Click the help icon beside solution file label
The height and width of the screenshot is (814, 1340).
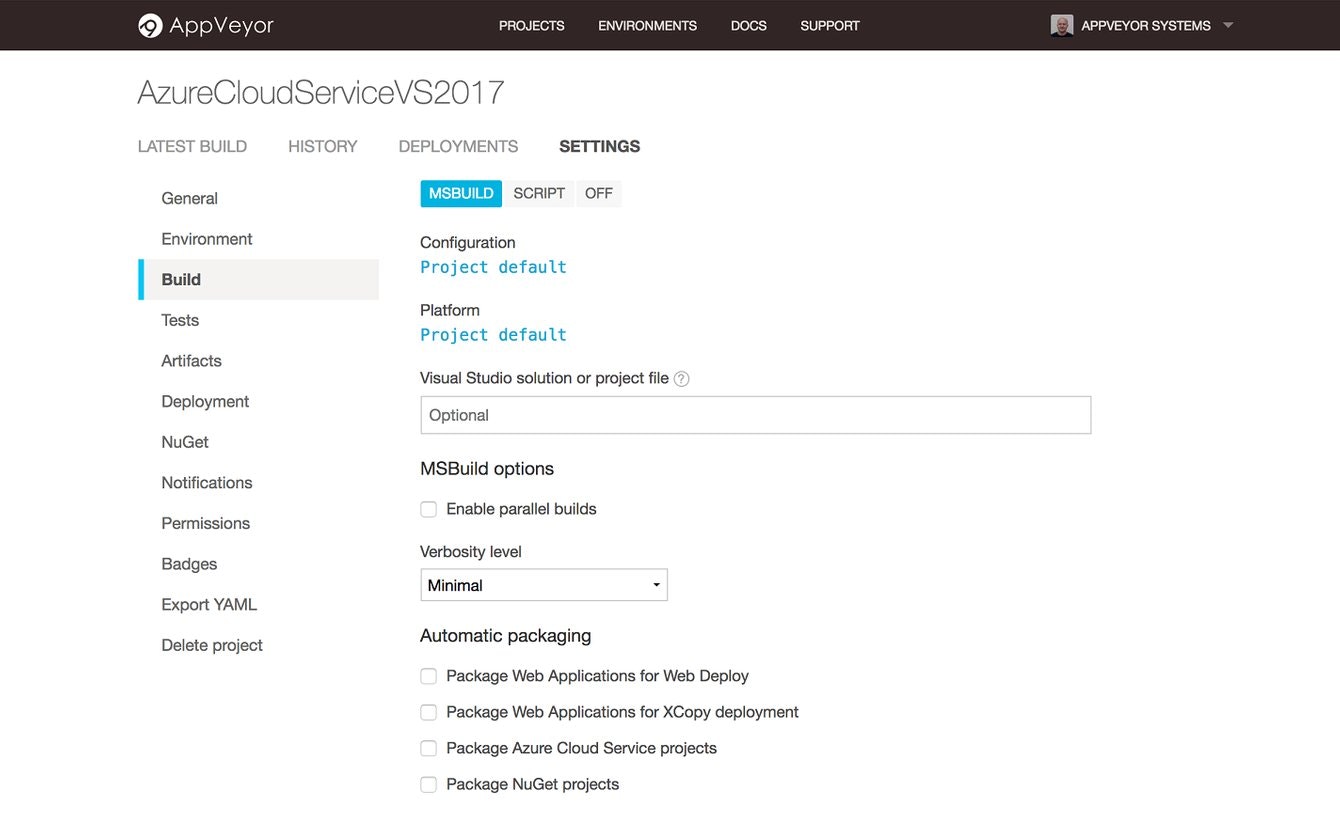pos(682,379)
